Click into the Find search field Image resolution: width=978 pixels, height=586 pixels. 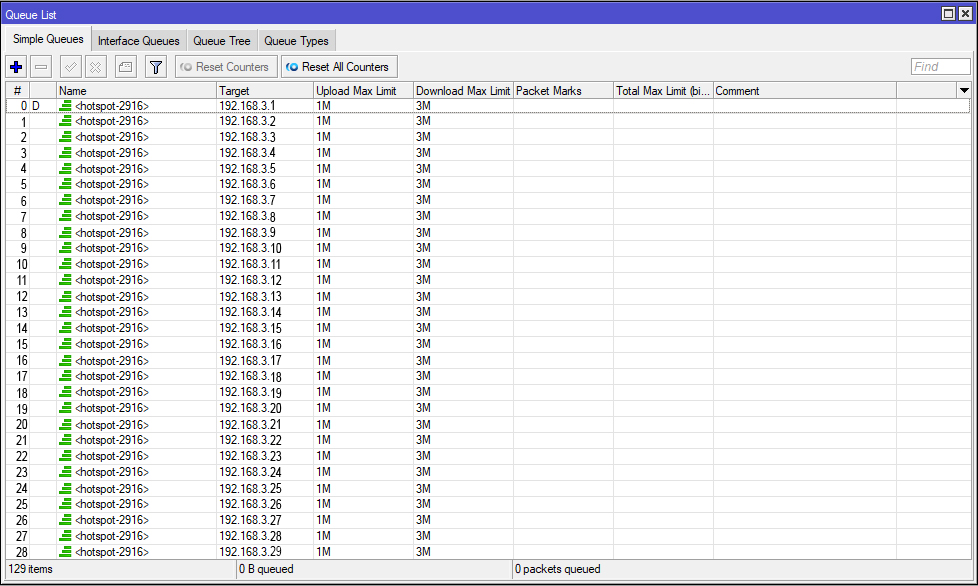(x=940, y=67)
